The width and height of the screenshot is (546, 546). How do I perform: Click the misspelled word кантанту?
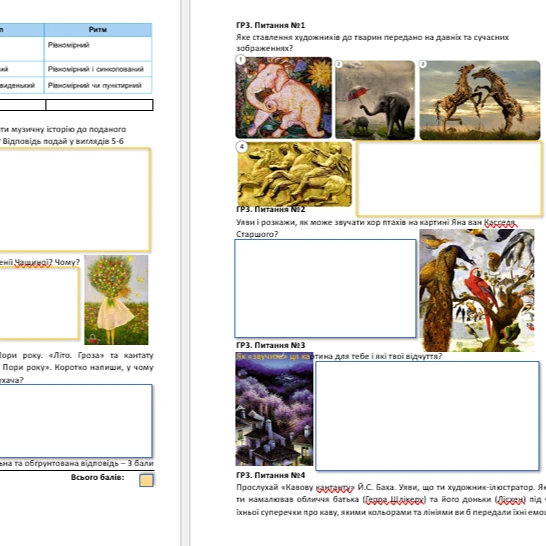[x=335, y=487]
